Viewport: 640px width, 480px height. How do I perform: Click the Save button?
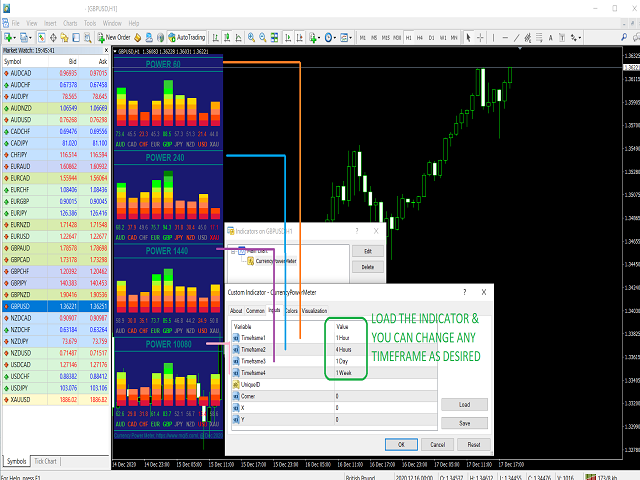coord(464,423)
